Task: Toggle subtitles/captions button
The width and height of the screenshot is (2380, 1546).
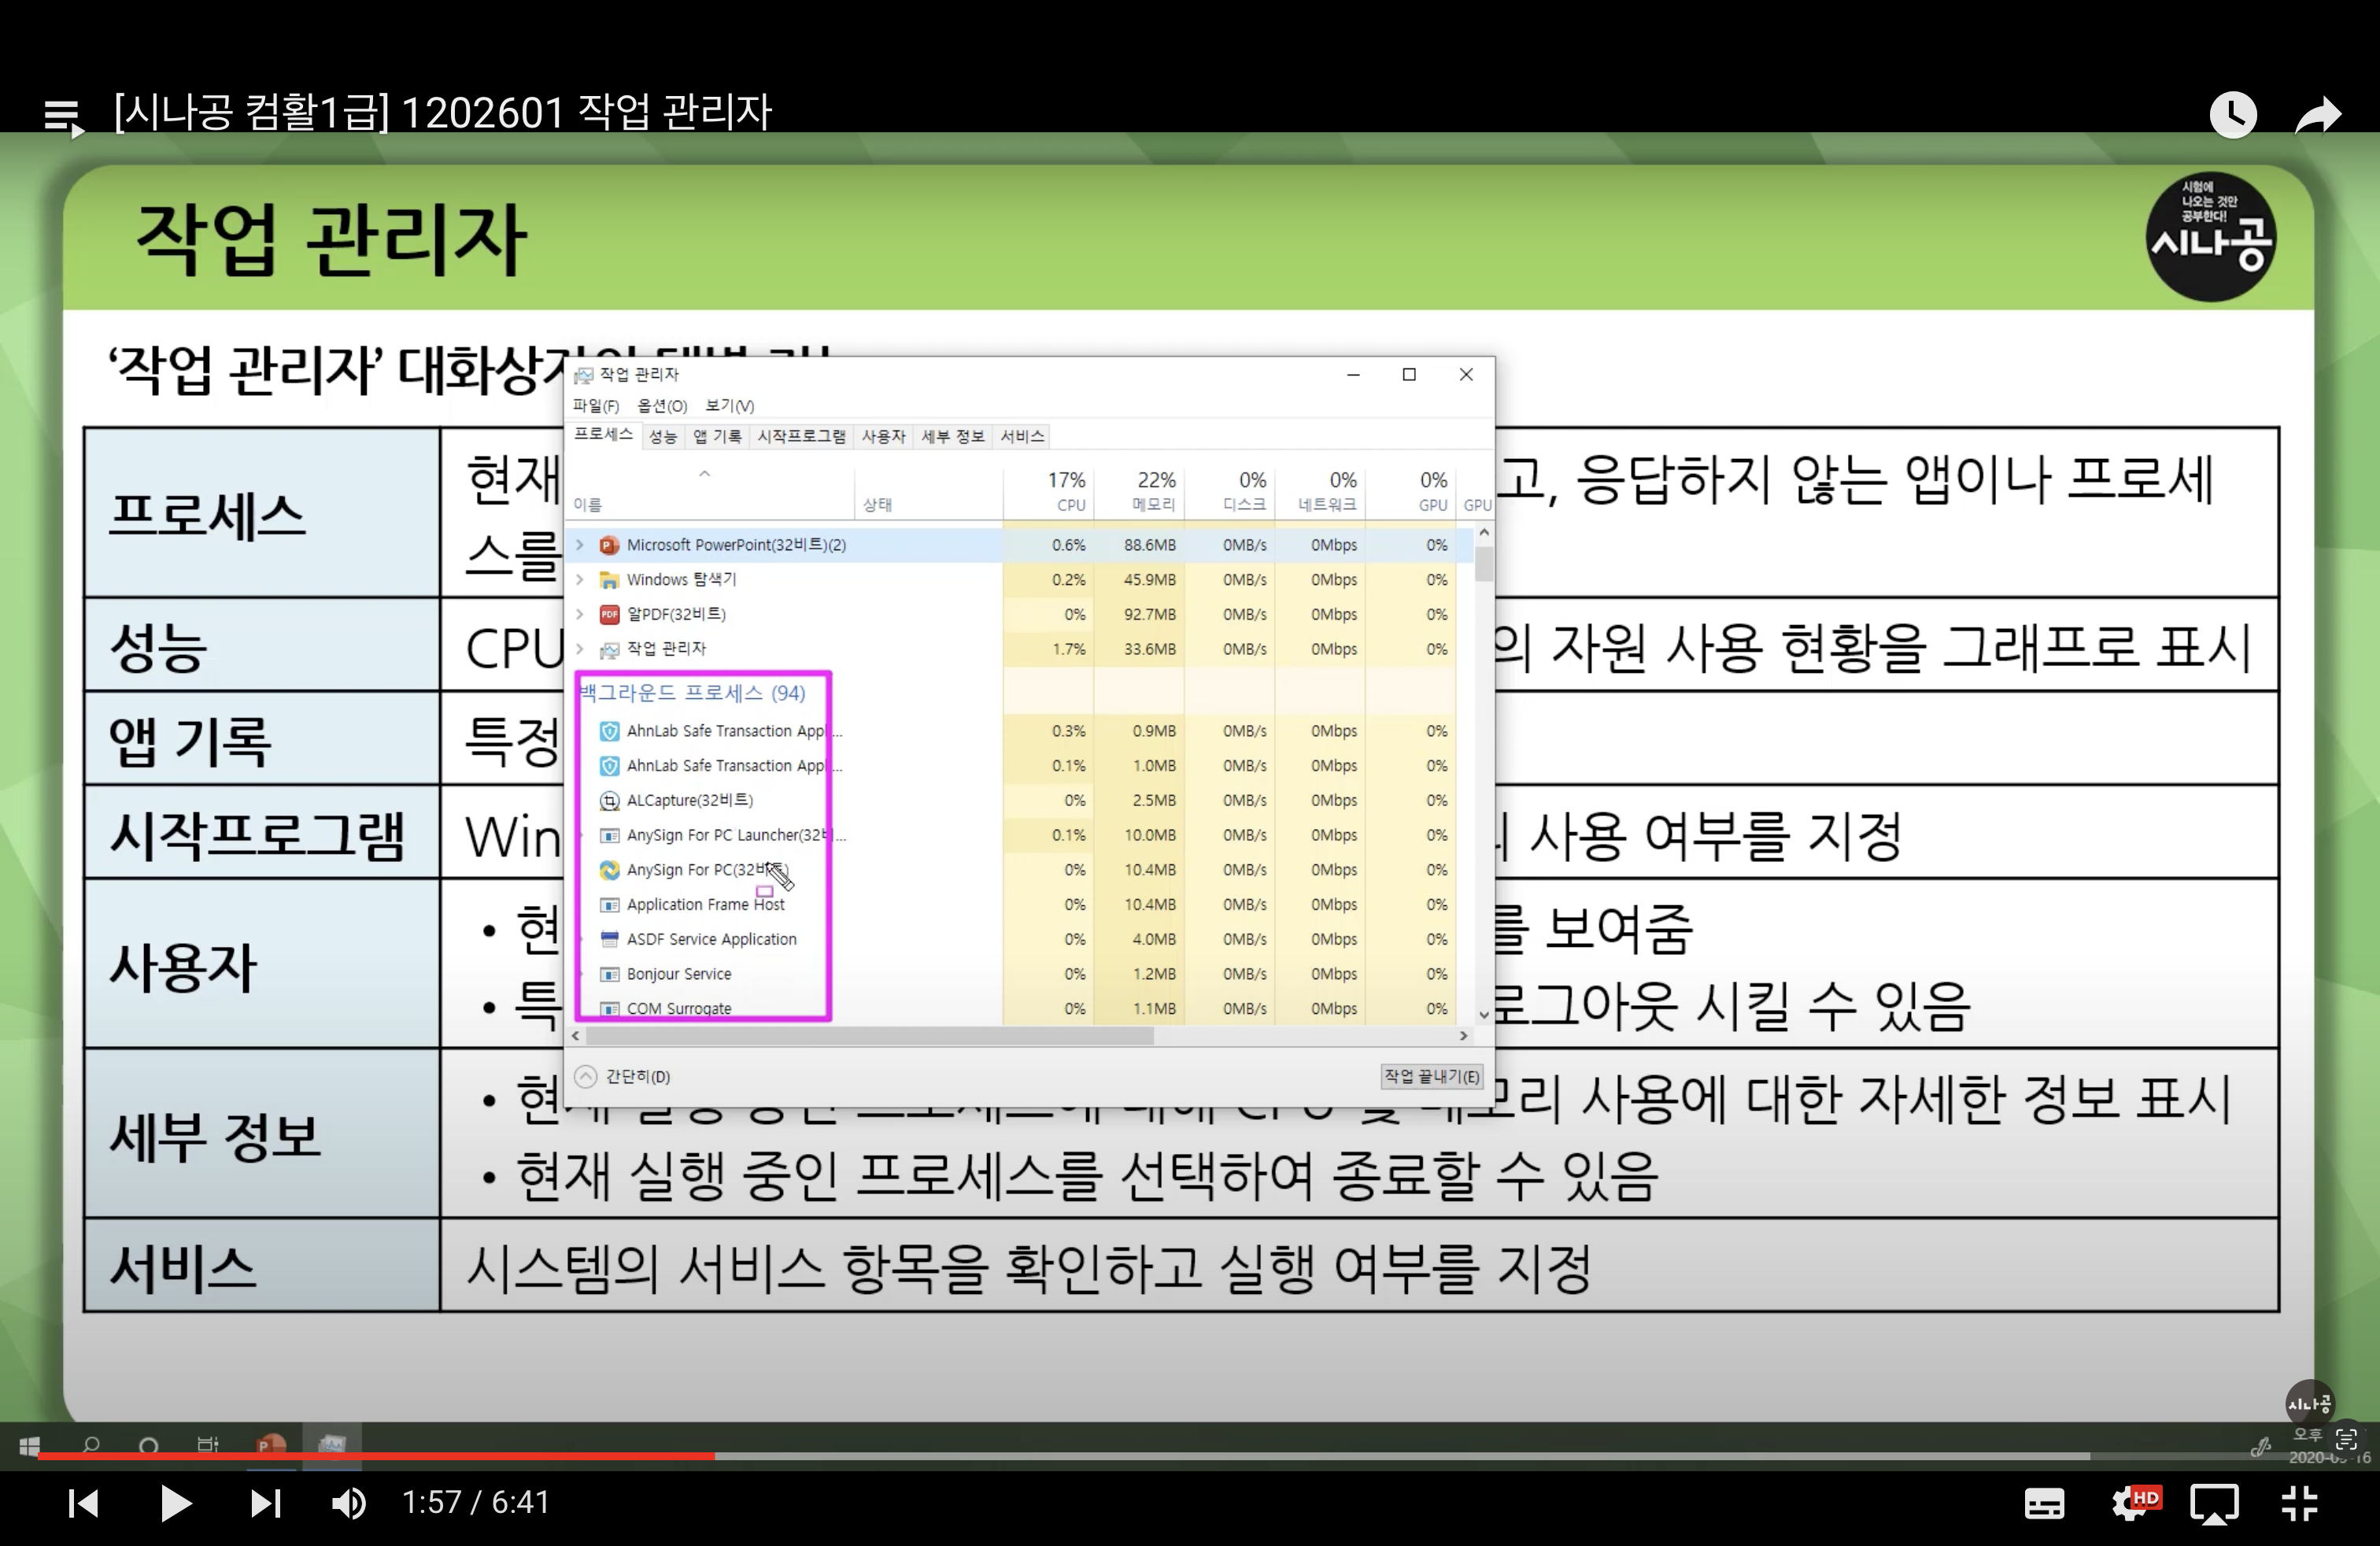Action: click(x=2044, y=1503)
